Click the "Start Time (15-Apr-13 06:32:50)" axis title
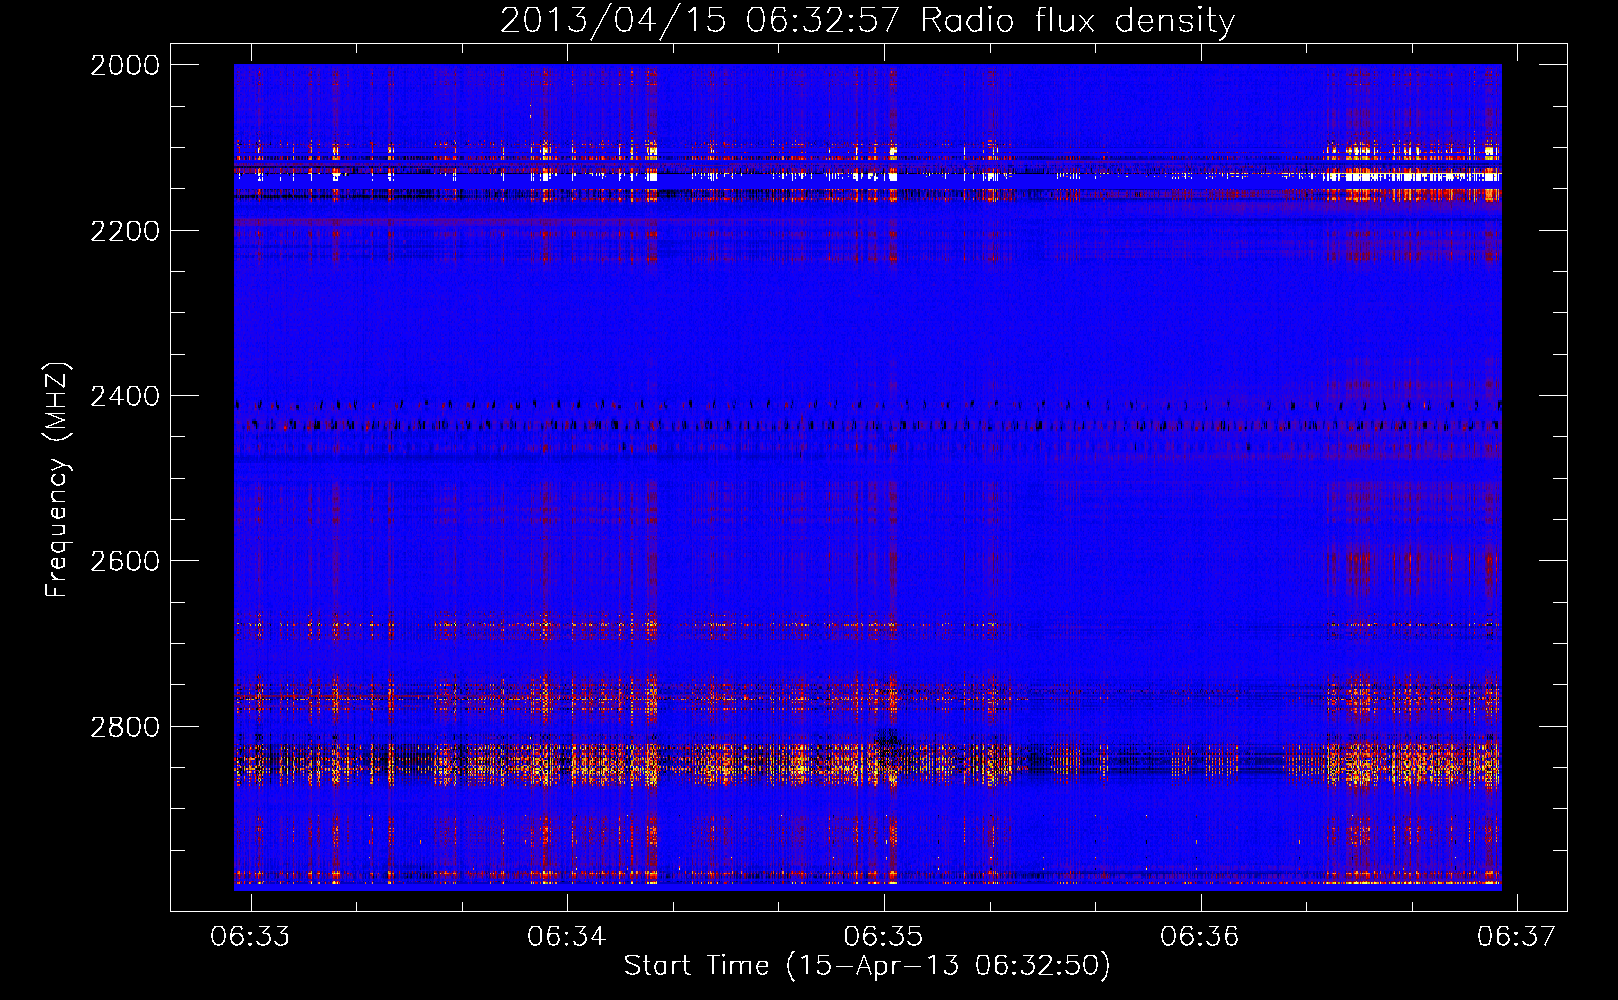Image resolution: width=1618 pixels, height=1000 pixels. point(867,966)
